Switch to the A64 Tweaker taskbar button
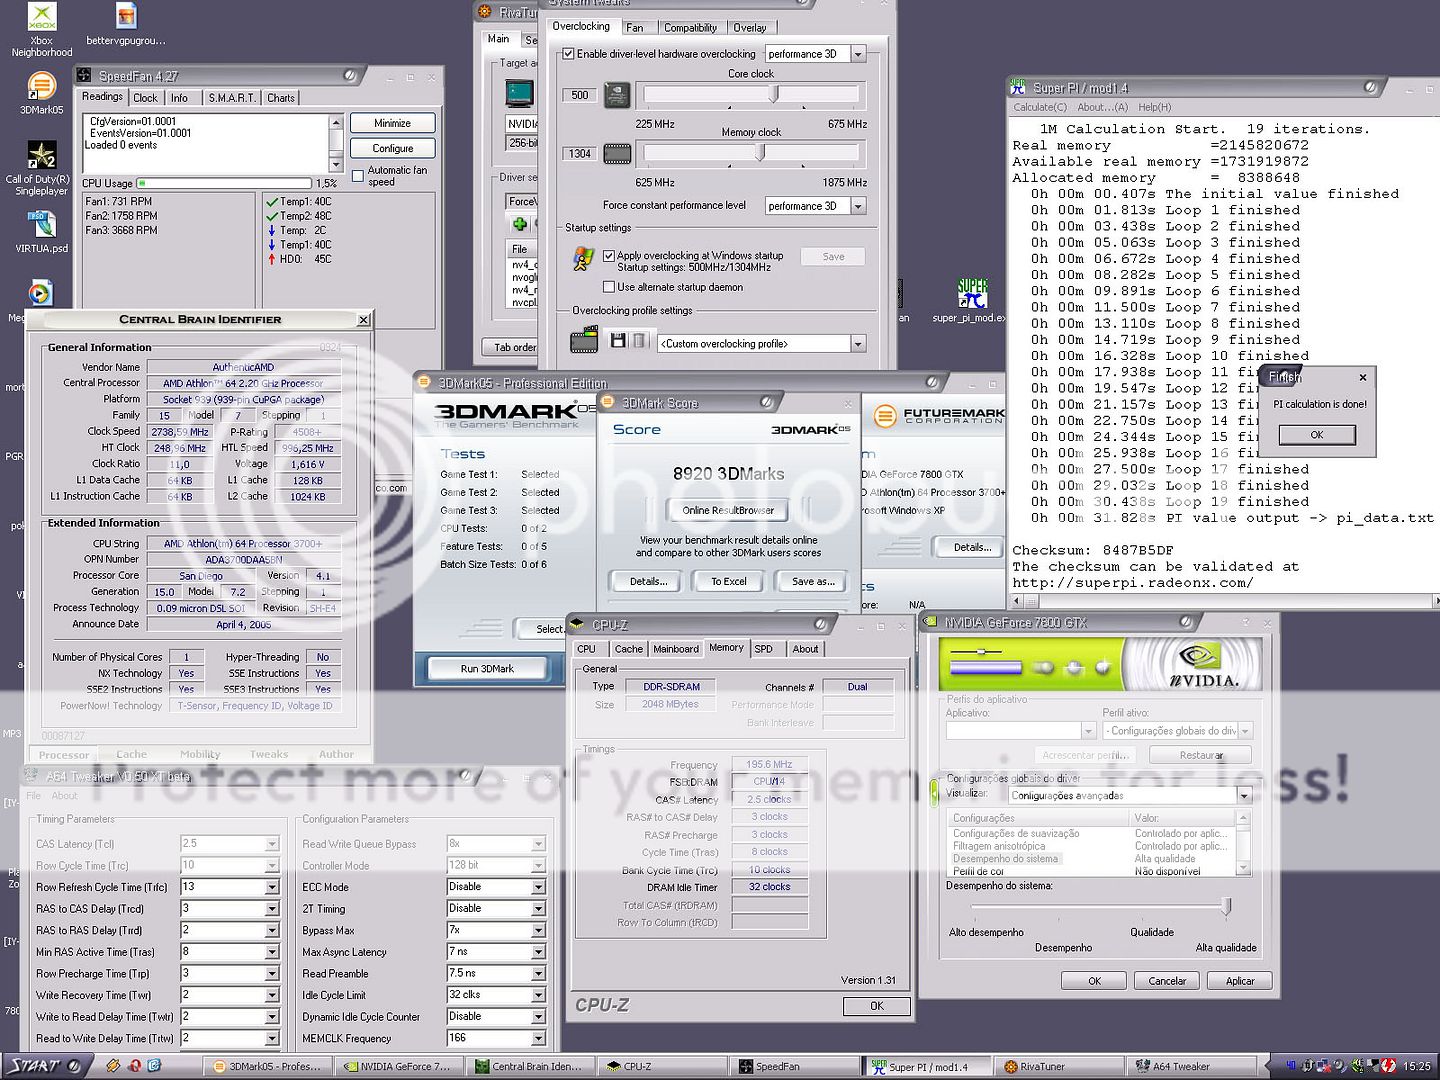Viewport: 1440px width, 1080px height. click(1190, 1066)
